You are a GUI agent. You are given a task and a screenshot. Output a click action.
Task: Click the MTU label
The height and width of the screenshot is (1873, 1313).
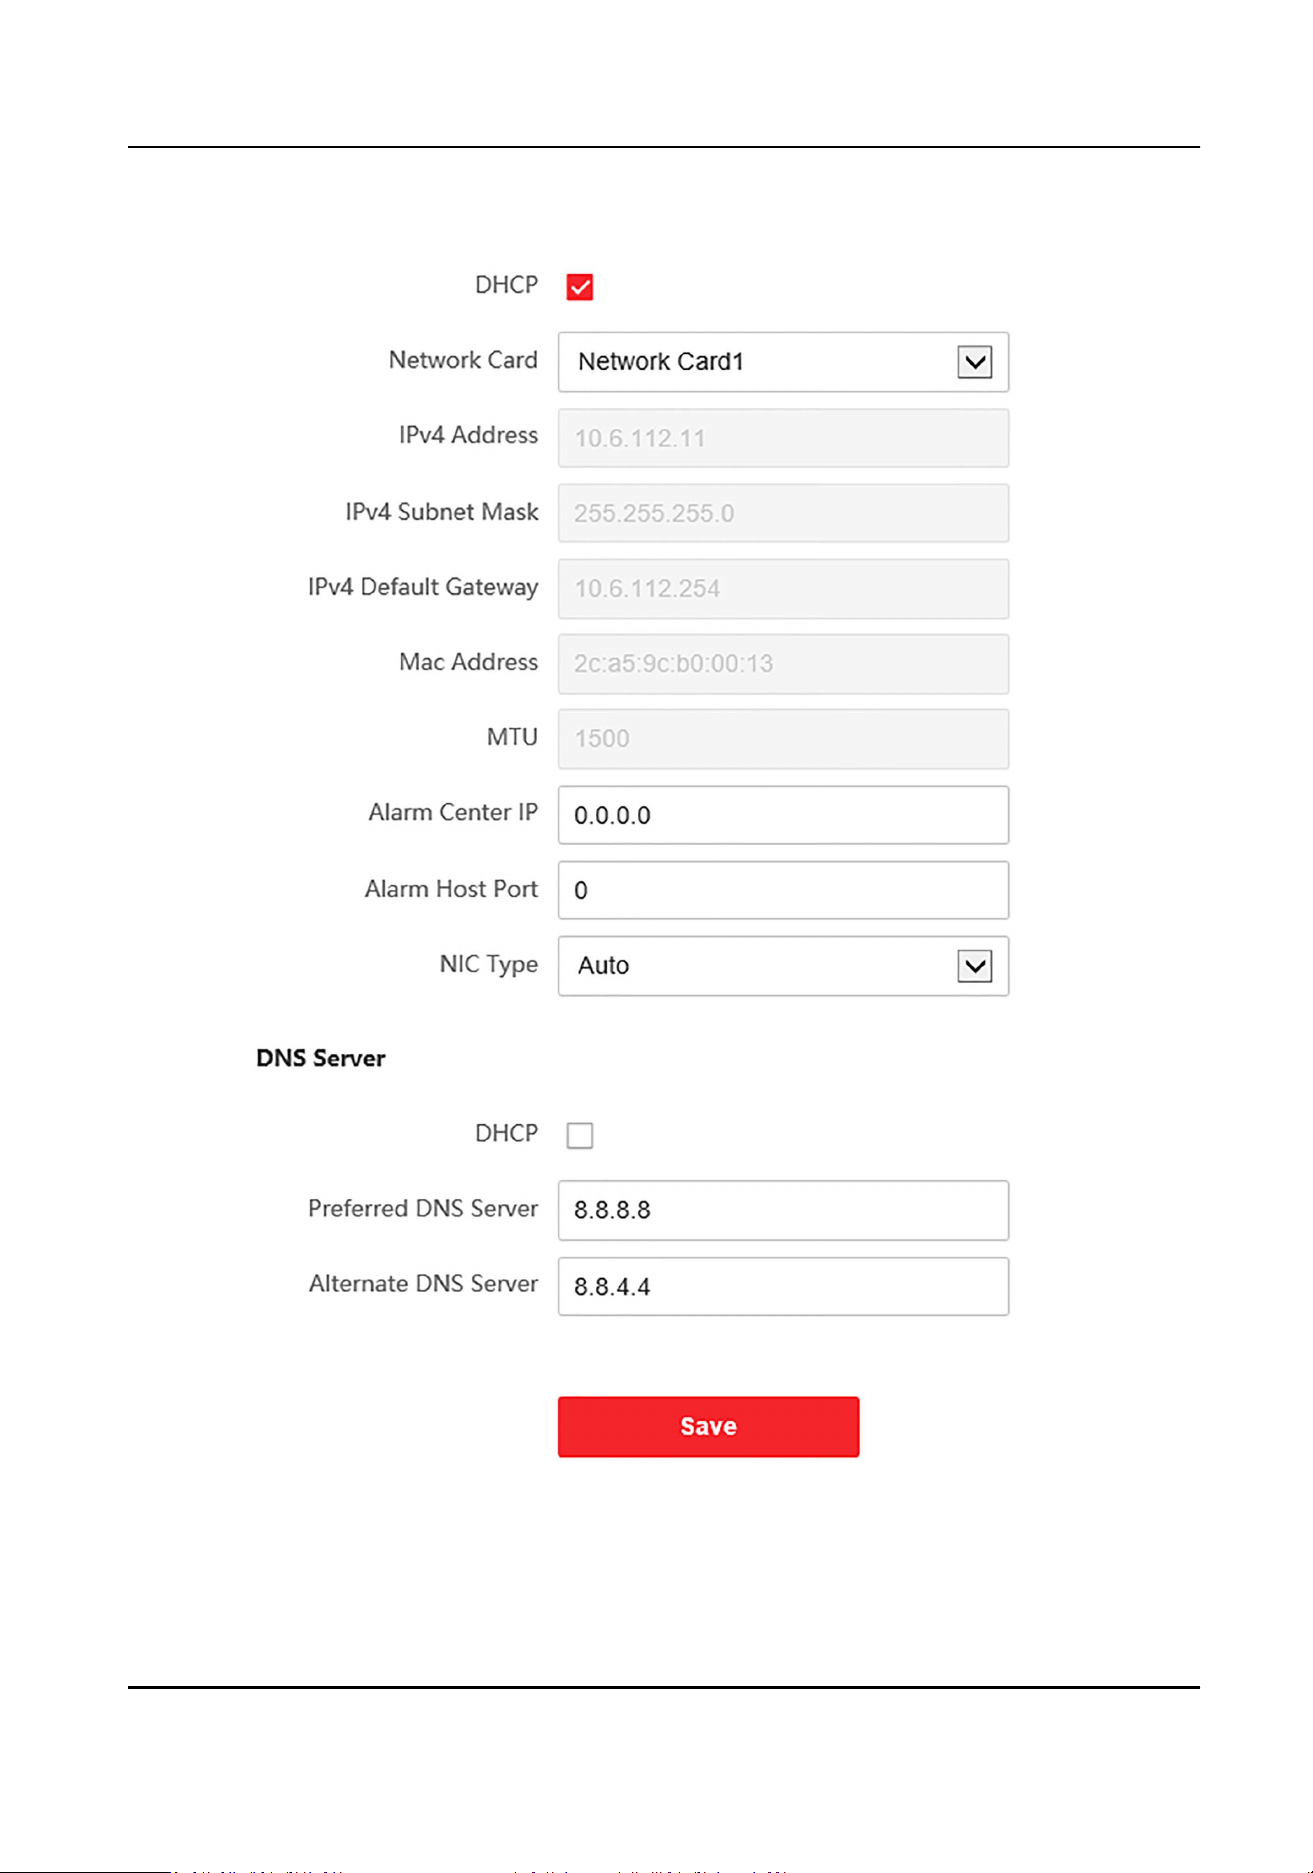coord(512,737)
